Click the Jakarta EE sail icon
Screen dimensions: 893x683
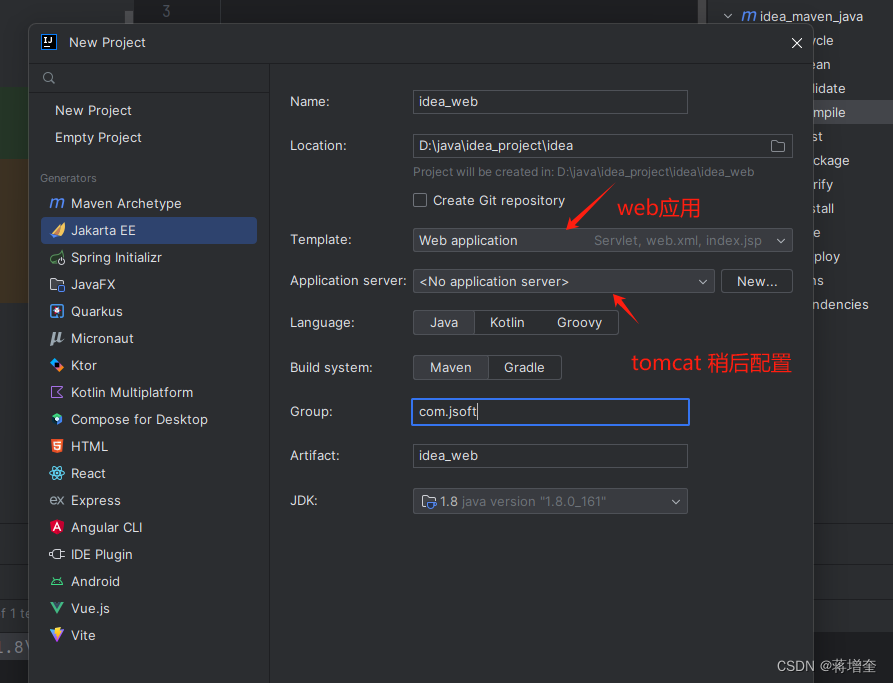pos(58,230)
